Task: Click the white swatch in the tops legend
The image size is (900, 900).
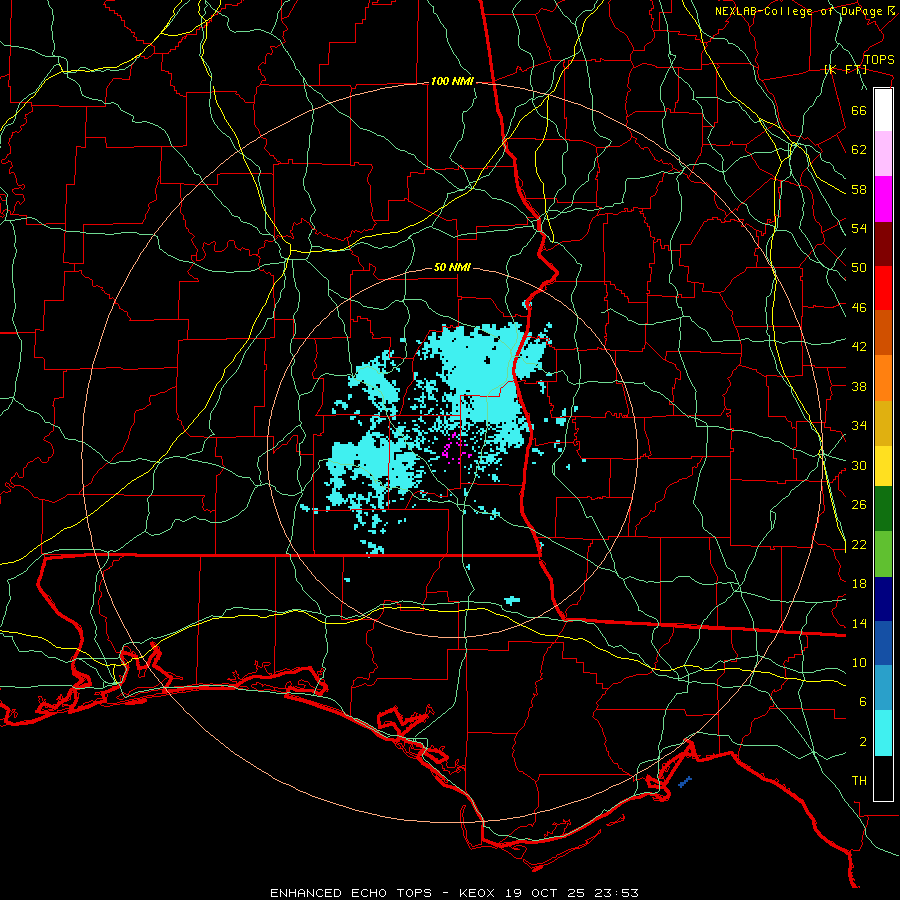Action: [x=883, y=110]
